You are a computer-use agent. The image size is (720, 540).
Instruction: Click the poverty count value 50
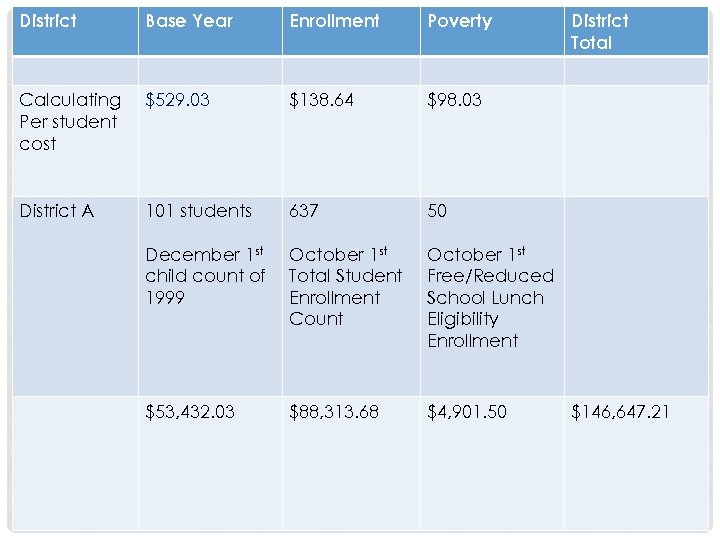coord(437,211)
